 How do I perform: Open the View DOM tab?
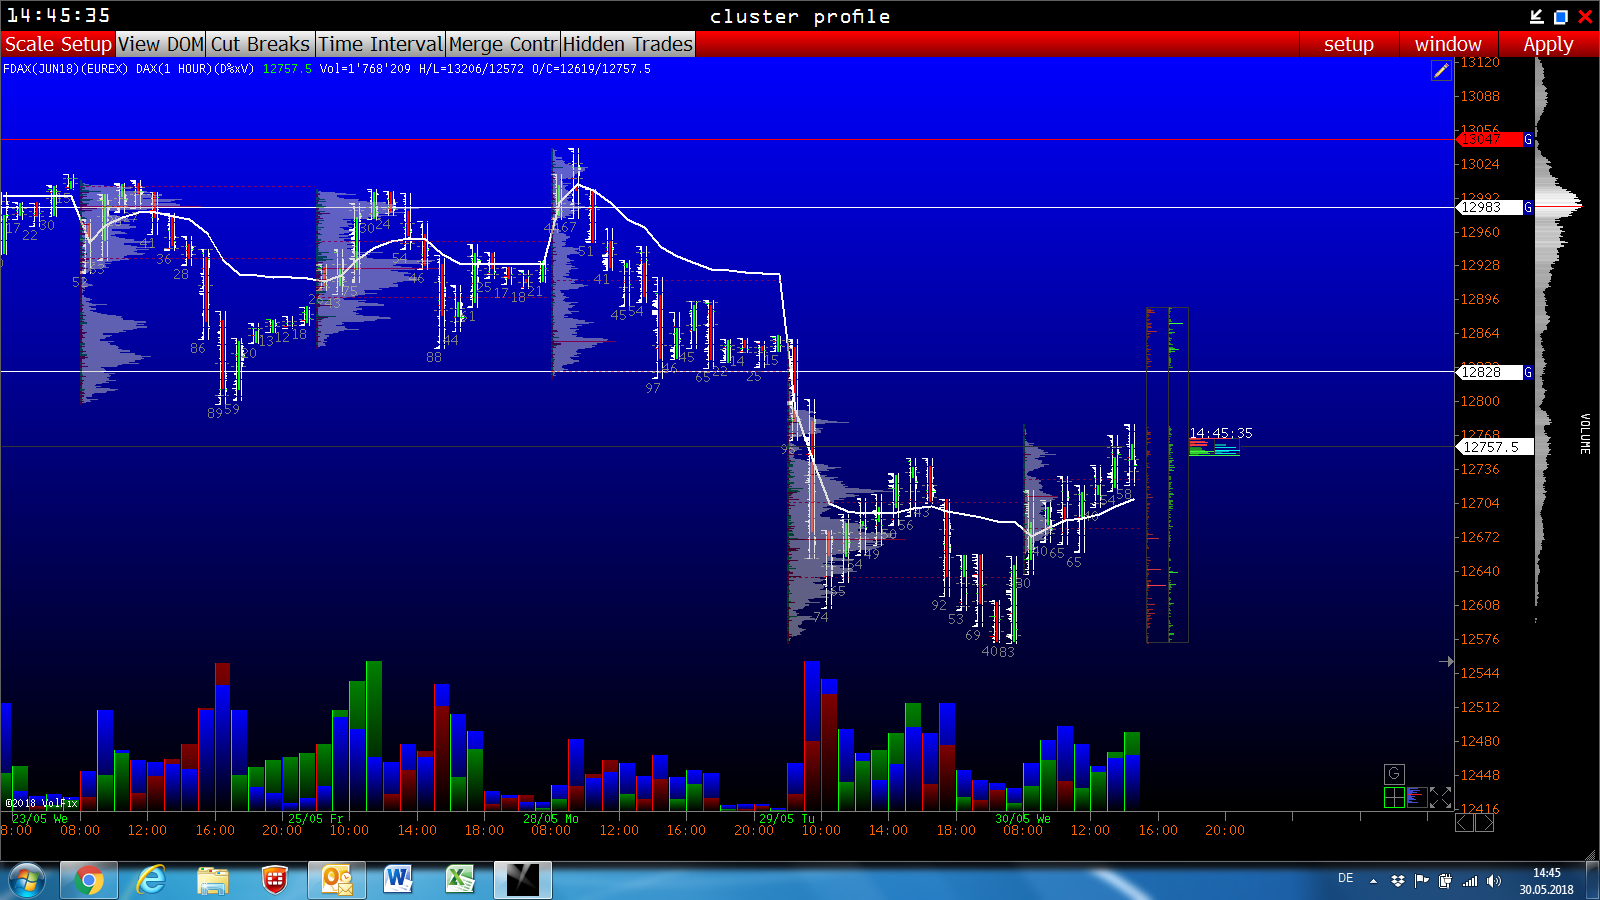[x=161, y=44]
